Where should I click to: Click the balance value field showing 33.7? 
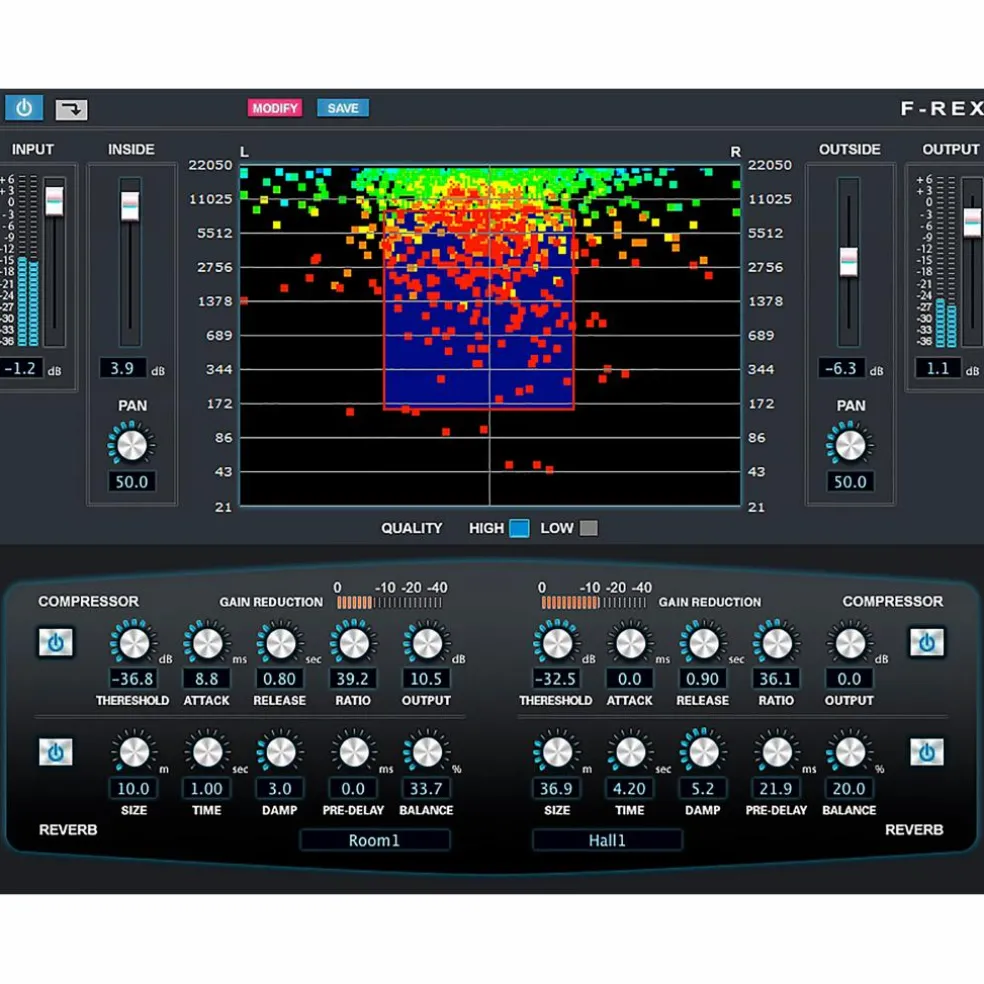(426, 789)
